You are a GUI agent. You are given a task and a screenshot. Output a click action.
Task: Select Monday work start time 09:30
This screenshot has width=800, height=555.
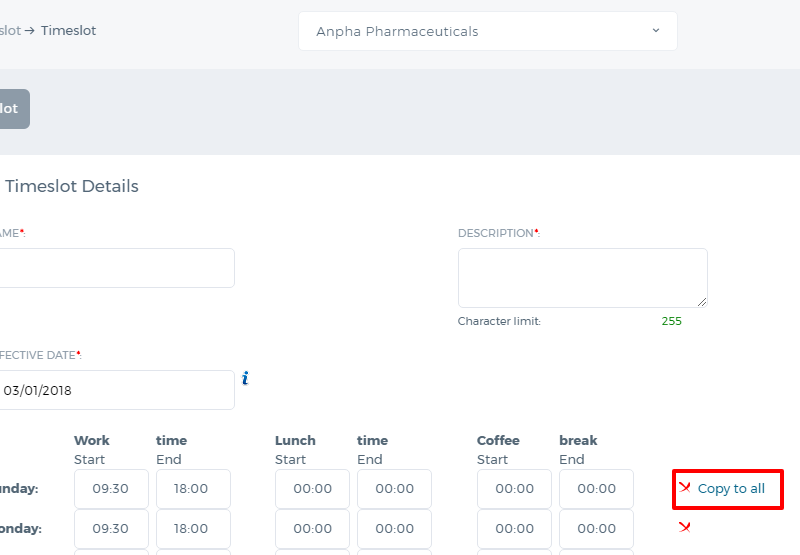point(111,528)
